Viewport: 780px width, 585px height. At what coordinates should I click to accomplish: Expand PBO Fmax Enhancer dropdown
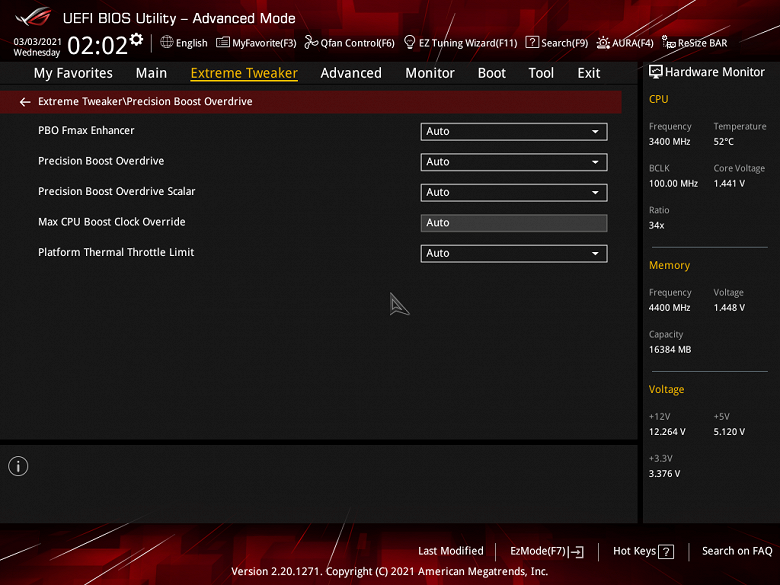[514, 131]
